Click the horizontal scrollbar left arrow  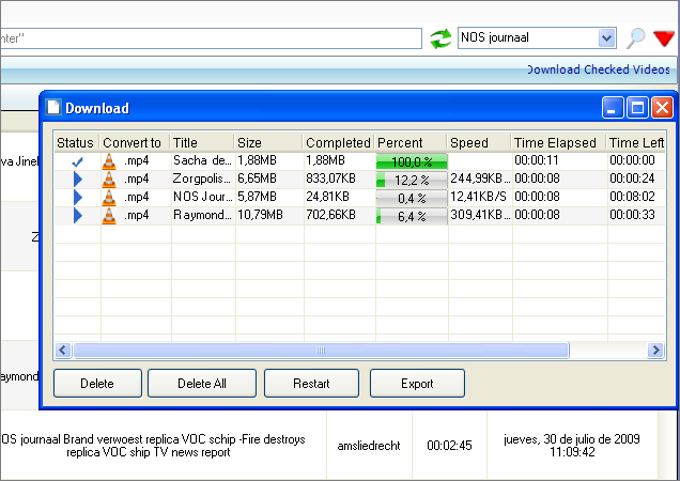[63, 350]
